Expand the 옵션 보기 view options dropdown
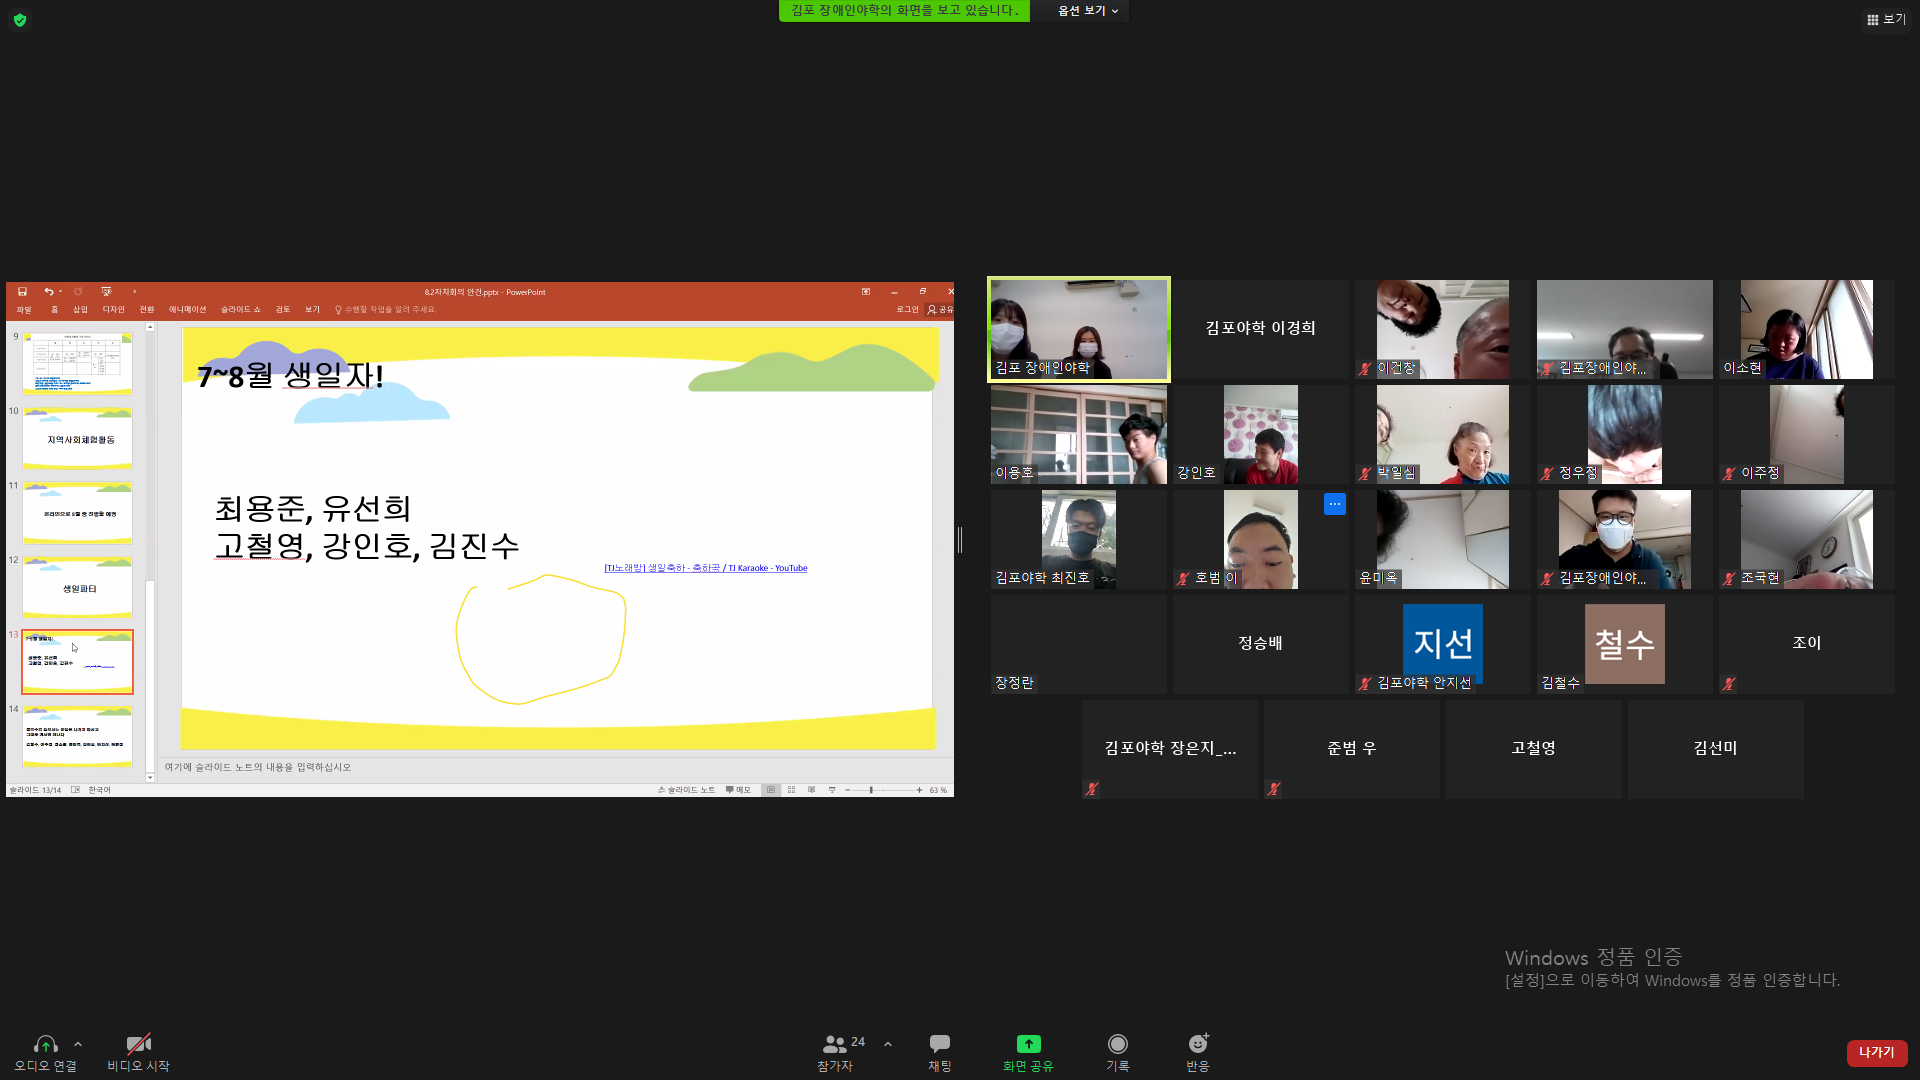 pos(1088,11)
